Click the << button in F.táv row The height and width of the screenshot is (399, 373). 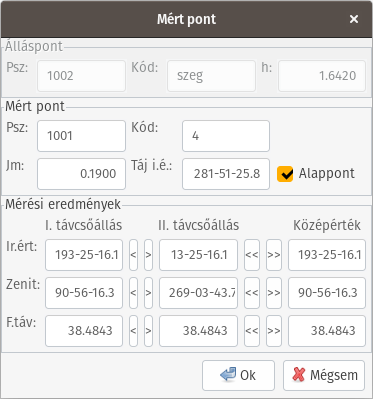point(252,331)
